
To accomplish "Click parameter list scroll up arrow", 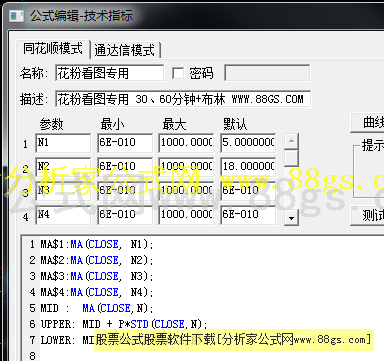I will [x=292, y=141].
